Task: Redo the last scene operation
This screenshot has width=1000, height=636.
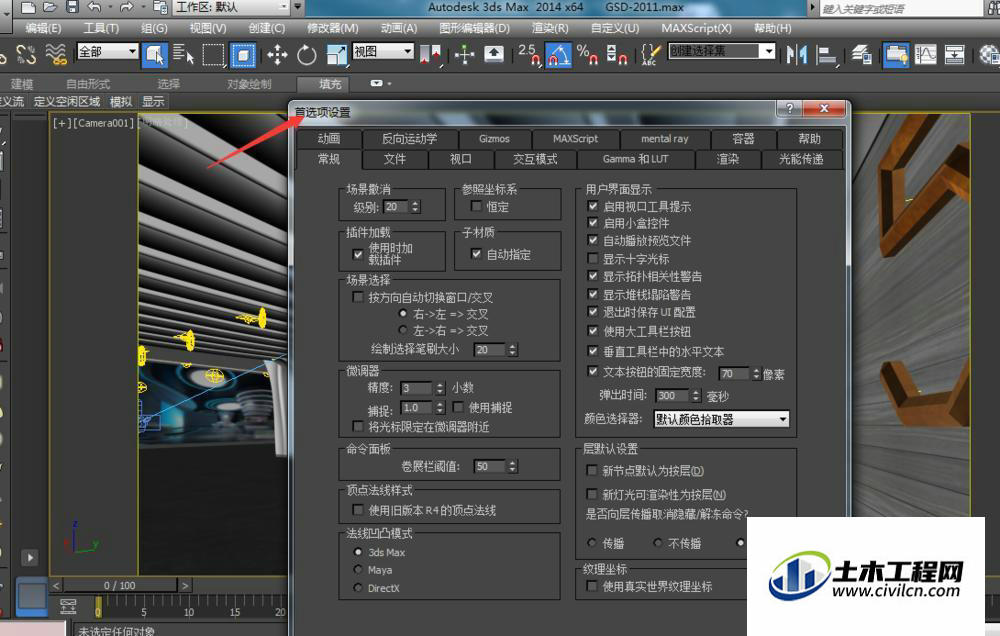Action: click(126, 8)
